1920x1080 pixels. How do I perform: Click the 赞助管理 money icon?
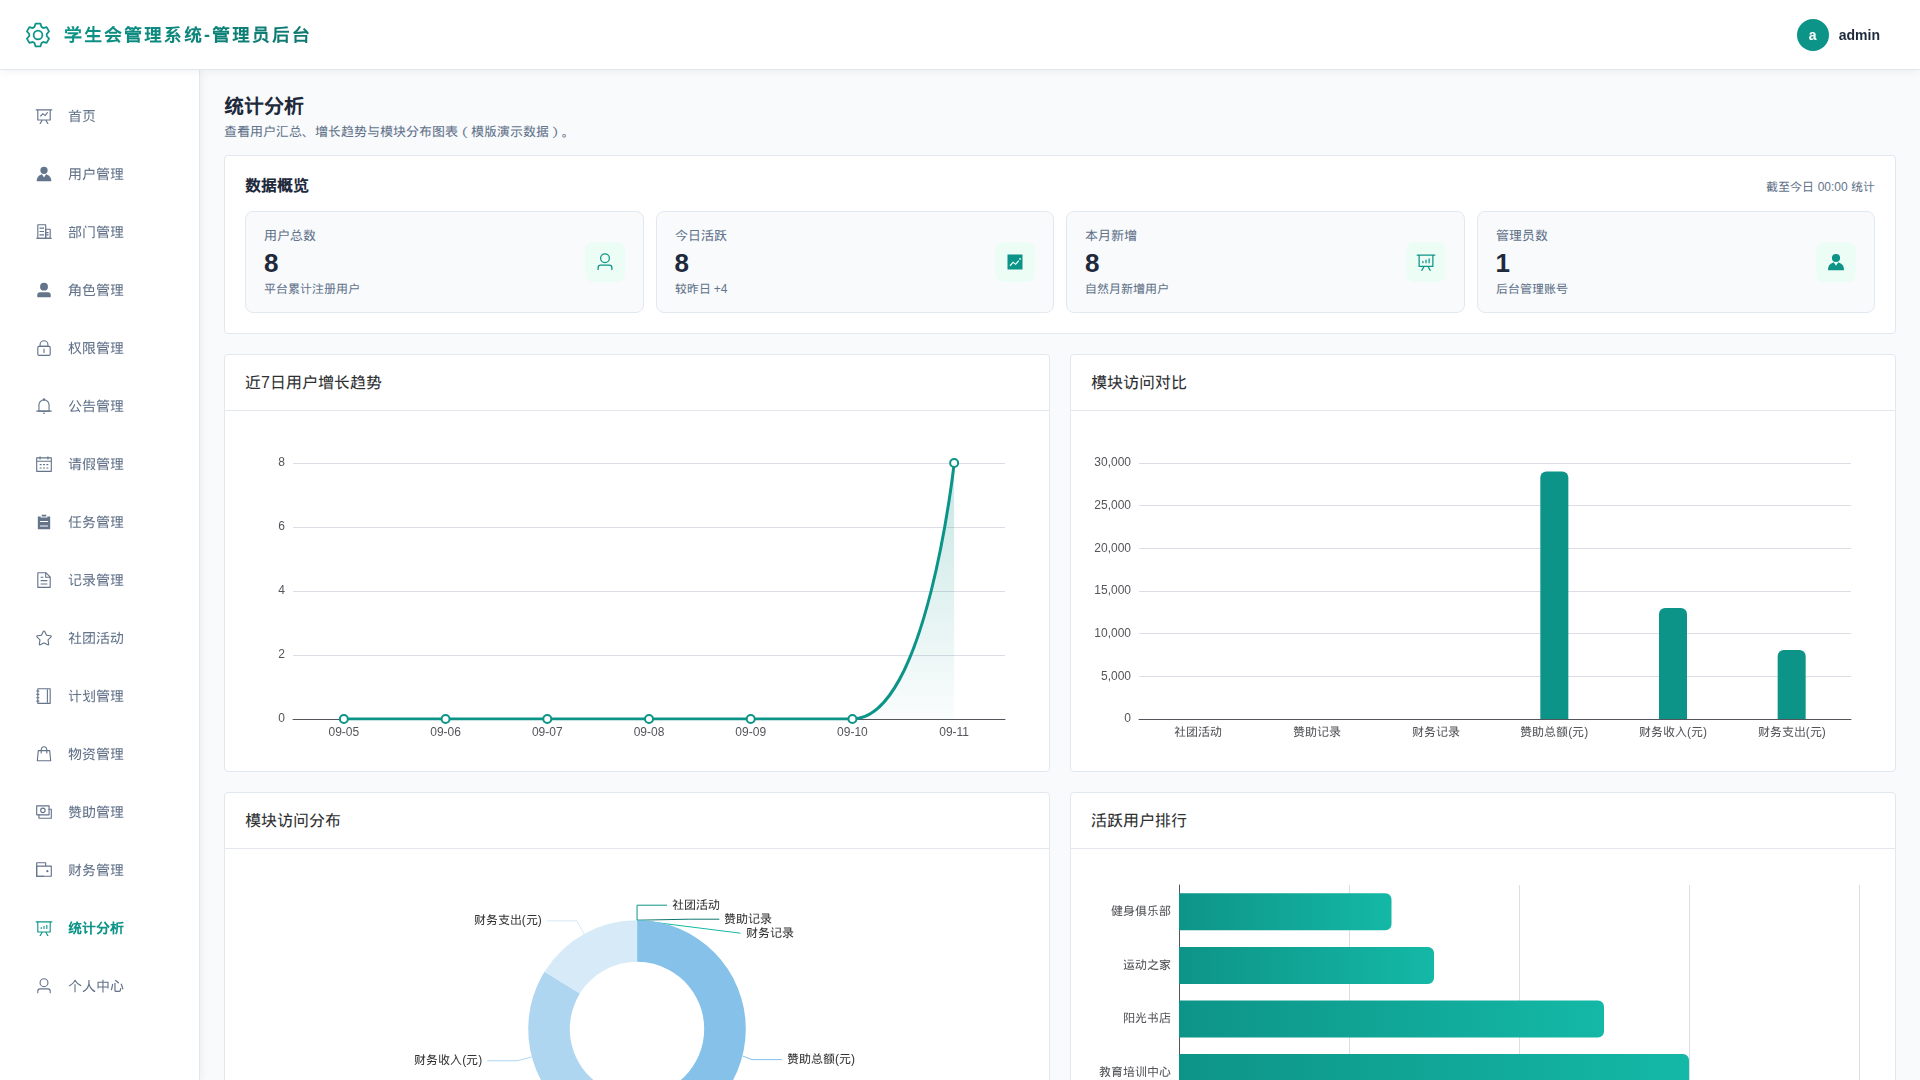click(44, 812)
